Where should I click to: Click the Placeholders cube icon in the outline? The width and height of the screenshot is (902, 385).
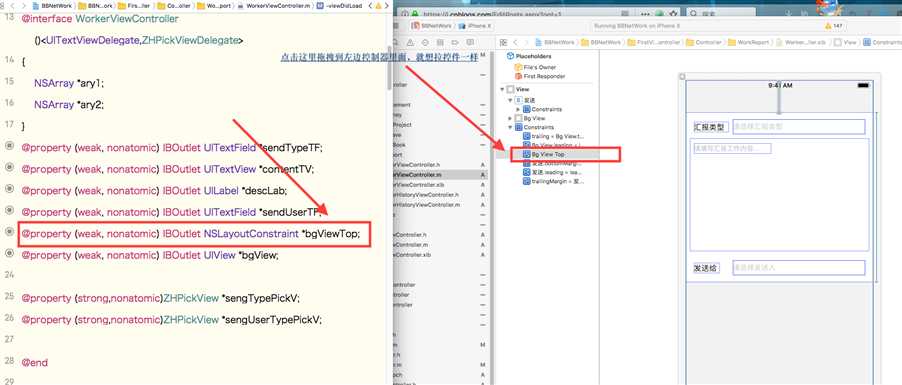pos(510,56)
